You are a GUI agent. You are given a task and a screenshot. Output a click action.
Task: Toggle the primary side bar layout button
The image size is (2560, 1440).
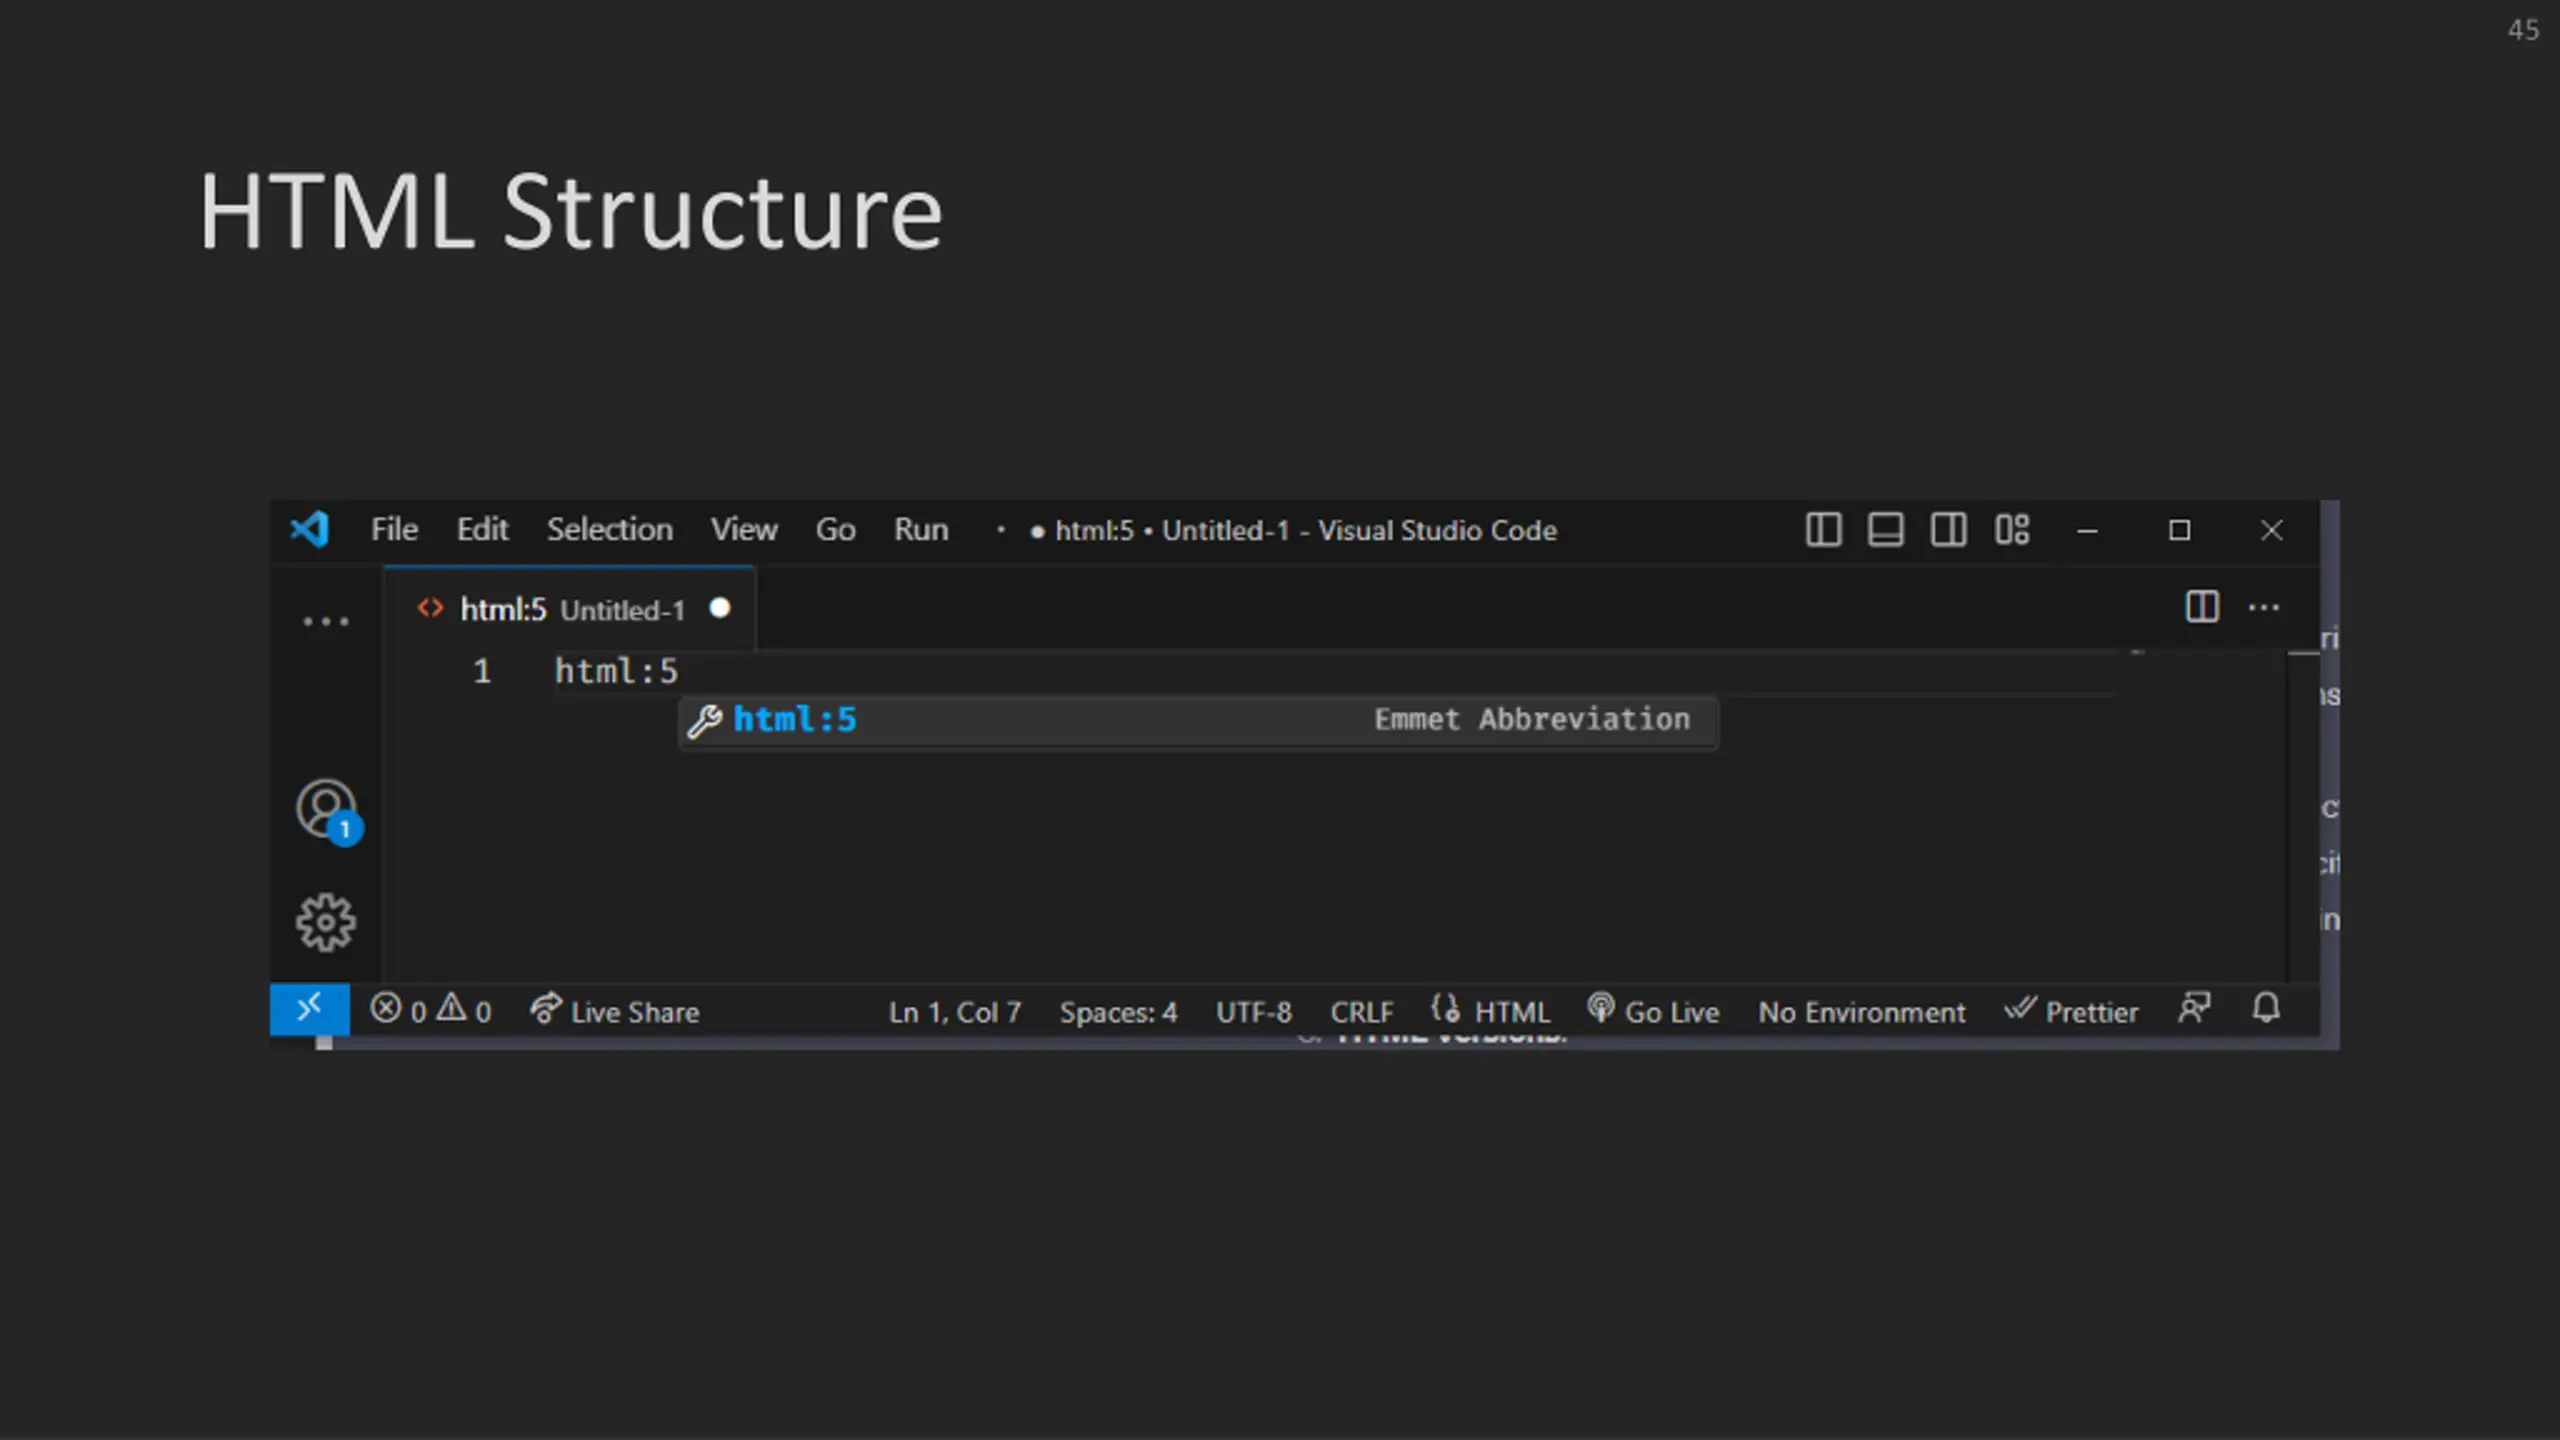point(1823,530)
